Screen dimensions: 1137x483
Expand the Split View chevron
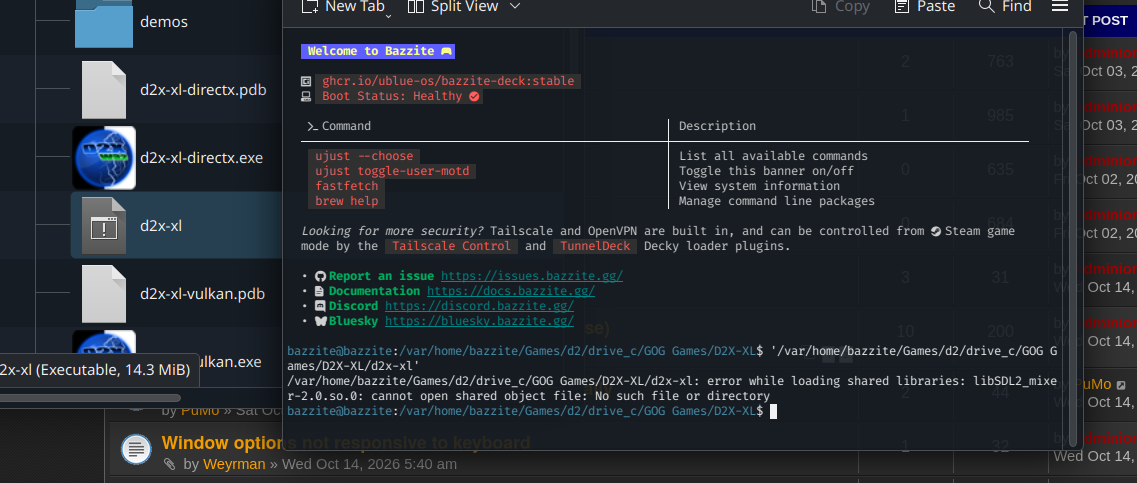515,7
